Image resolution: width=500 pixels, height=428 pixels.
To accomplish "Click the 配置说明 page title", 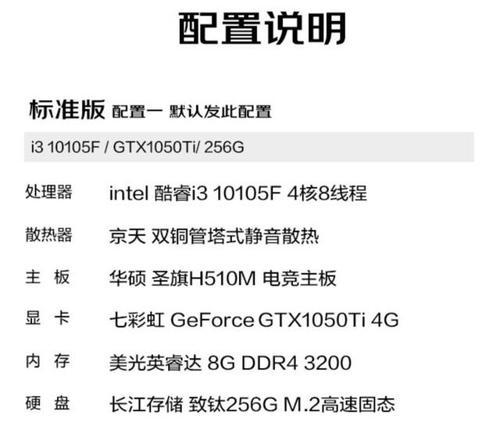I will click(x=262, y=28).
